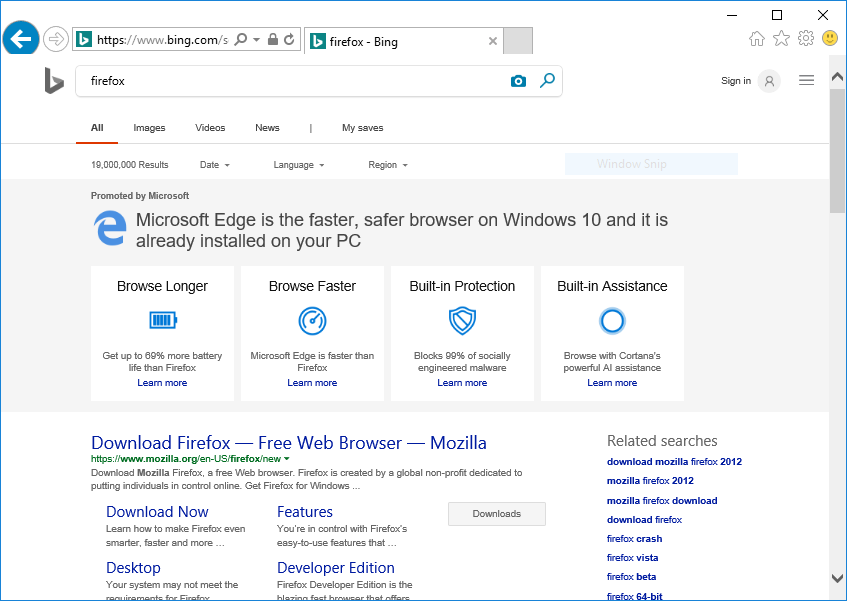Click the feedback smiley face icon

[830, 38]
